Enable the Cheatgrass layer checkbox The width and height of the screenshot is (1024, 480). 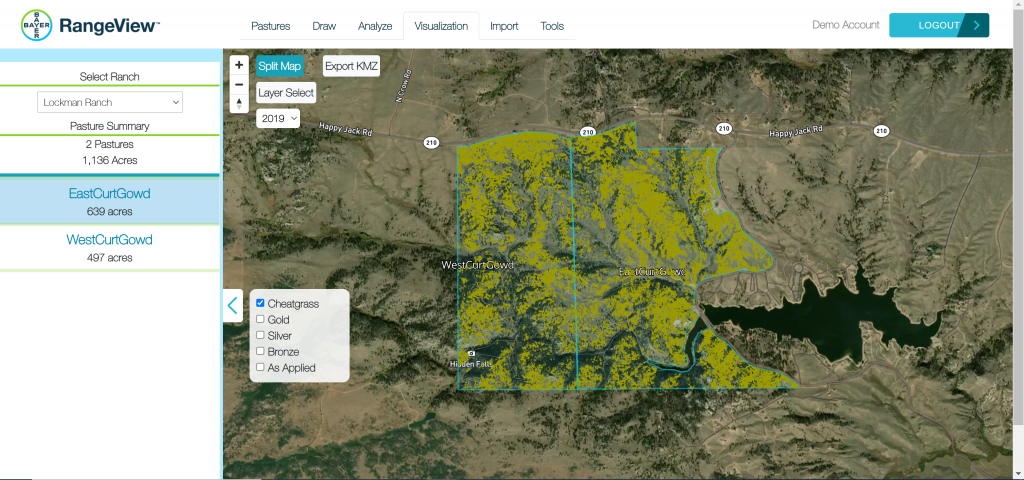pyautogui.click(x=260, y=303)
